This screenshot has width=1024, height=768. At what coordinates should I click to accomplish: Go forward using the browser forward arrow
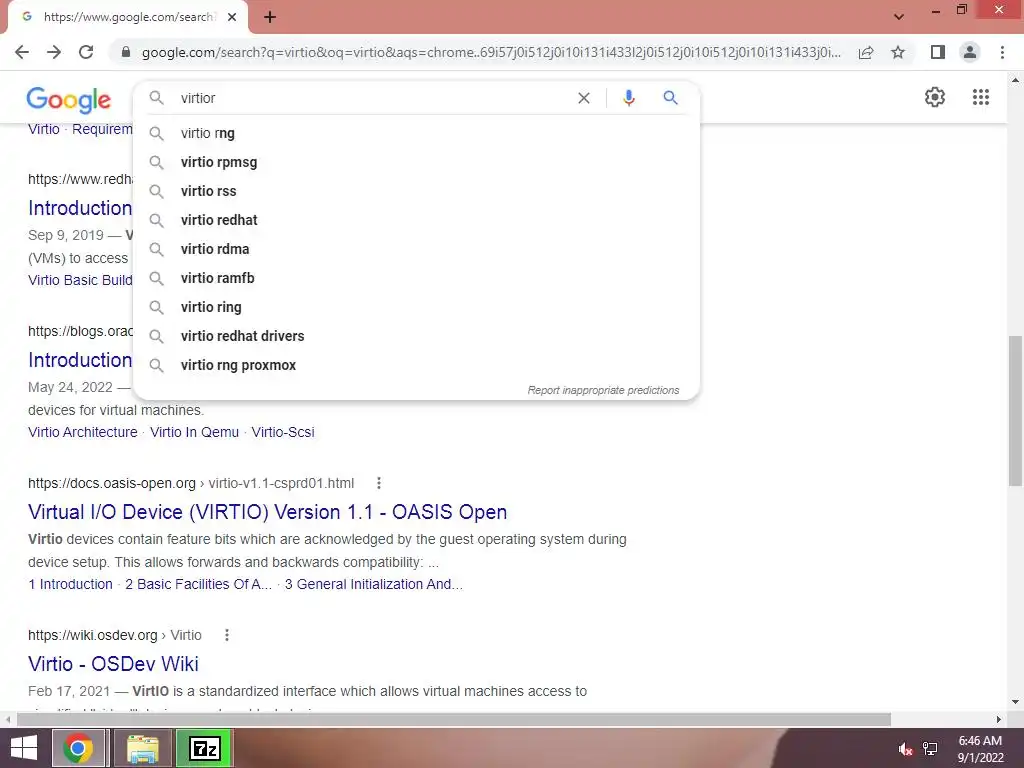point(54,52)
